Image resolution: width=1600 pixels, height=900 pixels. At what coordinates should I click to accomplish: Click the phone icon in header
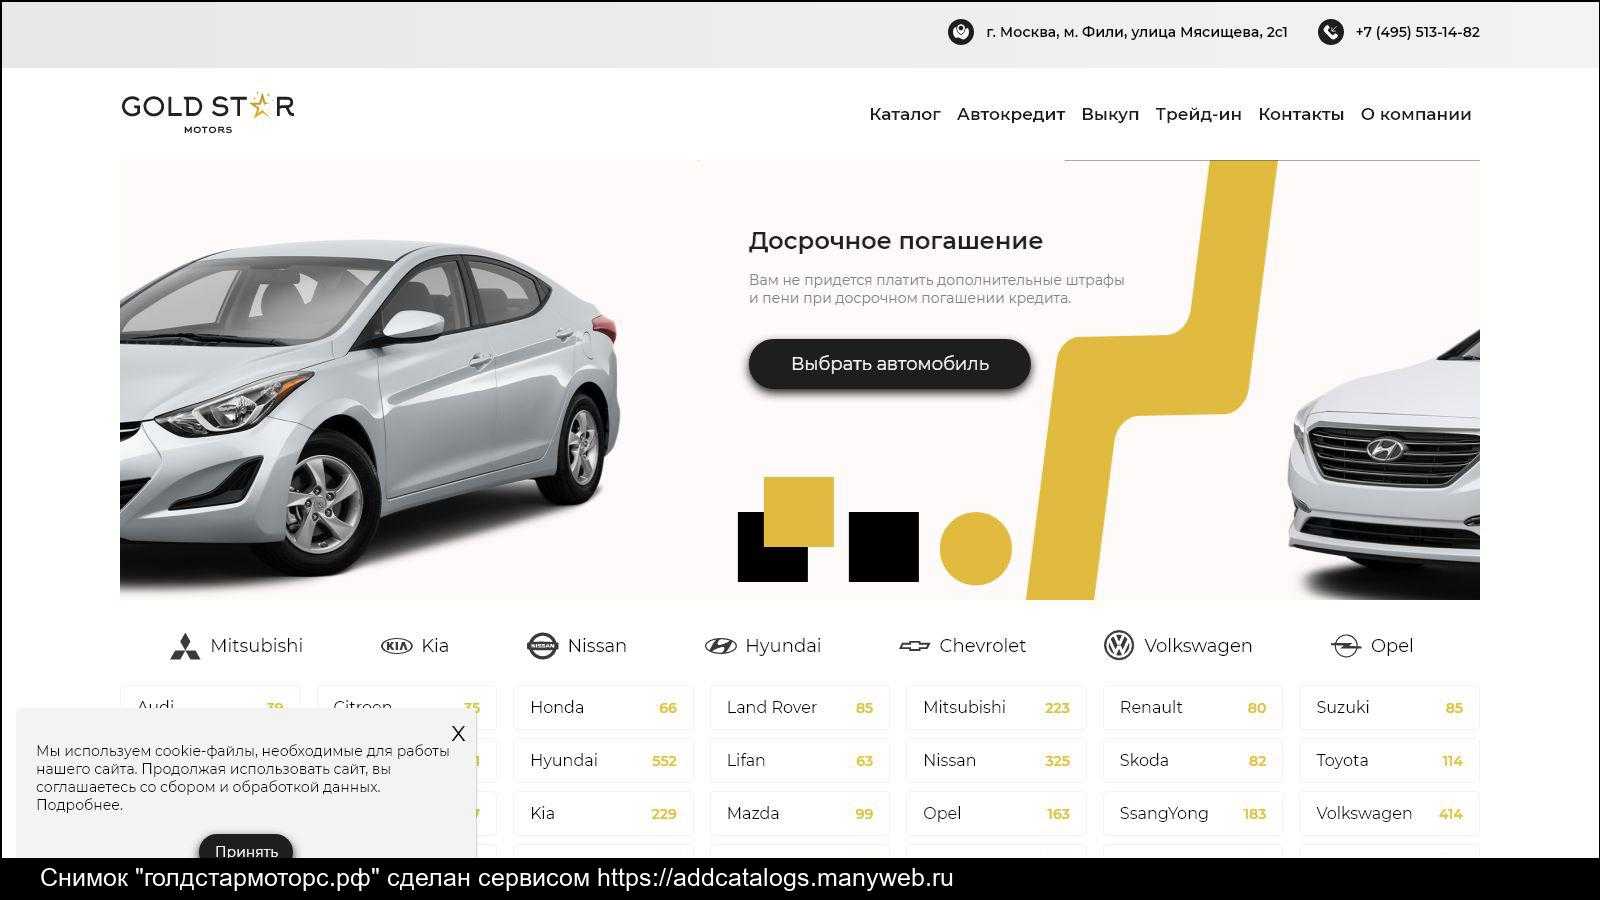1330,32
